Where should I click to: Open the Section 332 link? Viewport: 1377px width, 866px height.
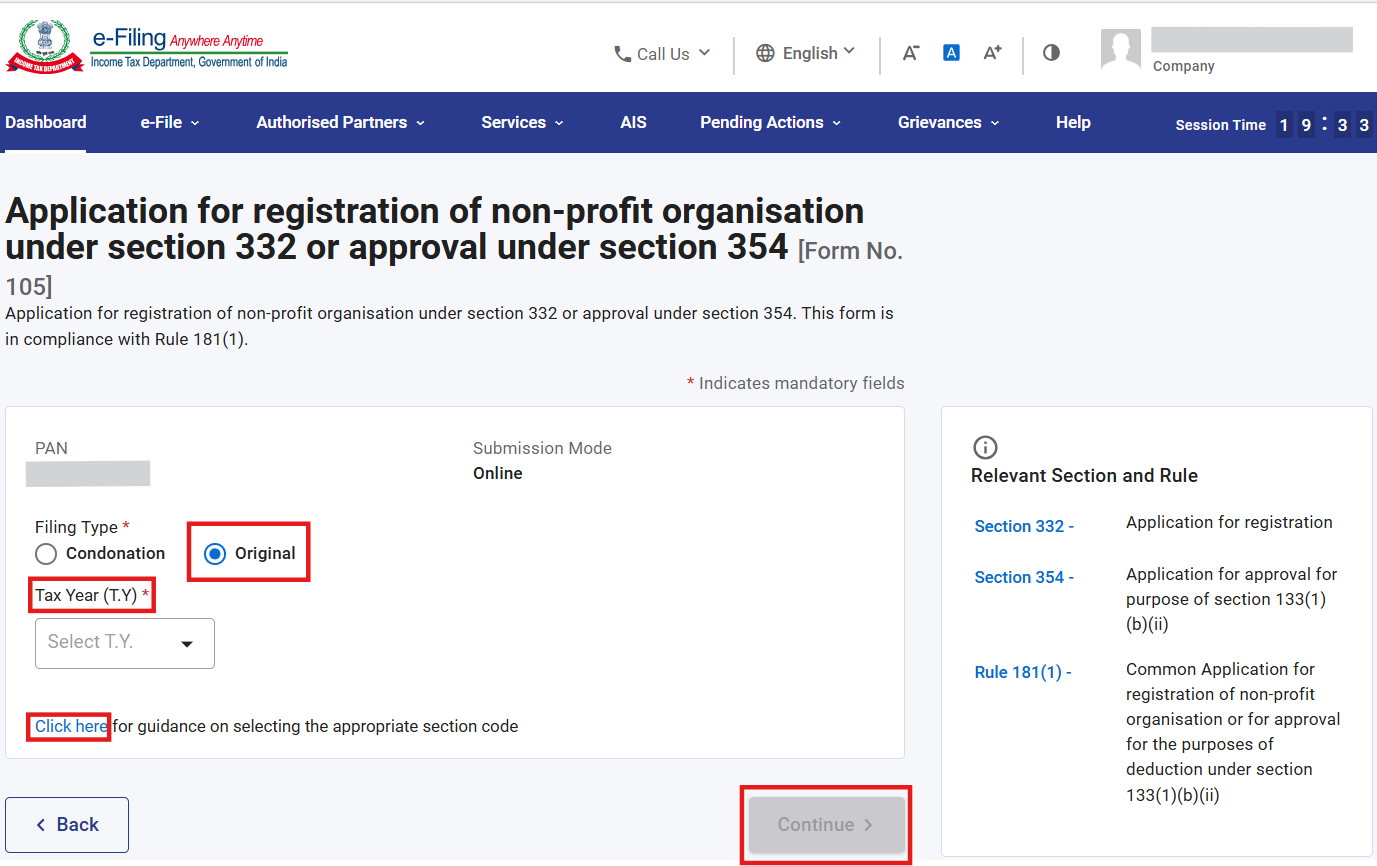(x=1024, y=526)
